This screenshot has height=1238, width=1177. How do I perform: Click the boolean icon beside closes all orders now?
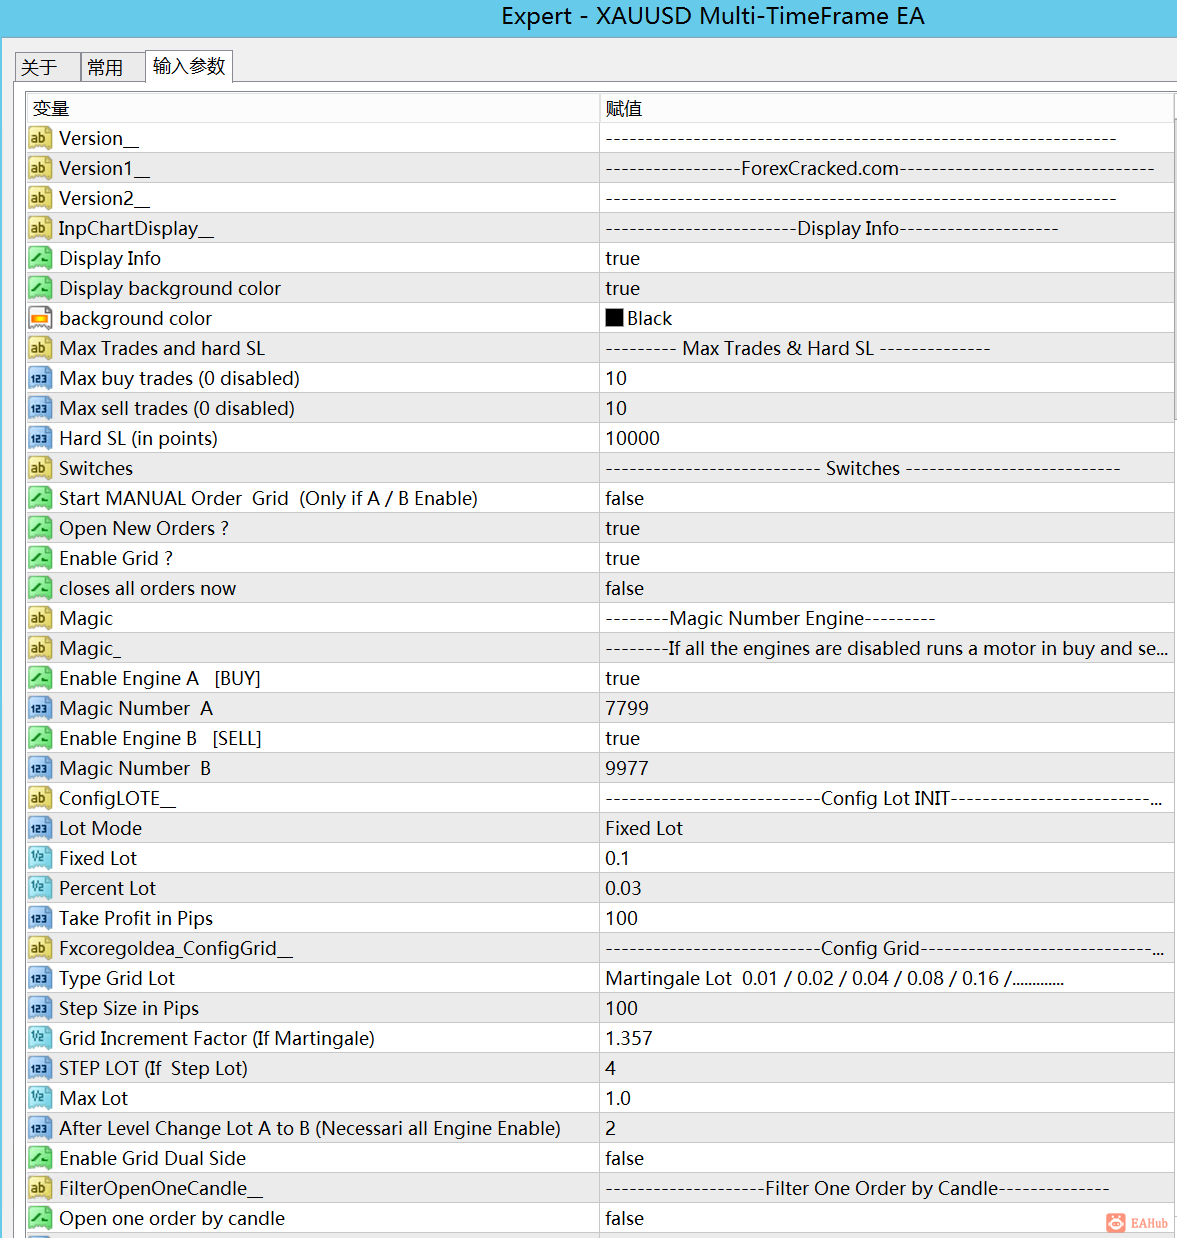40,588
